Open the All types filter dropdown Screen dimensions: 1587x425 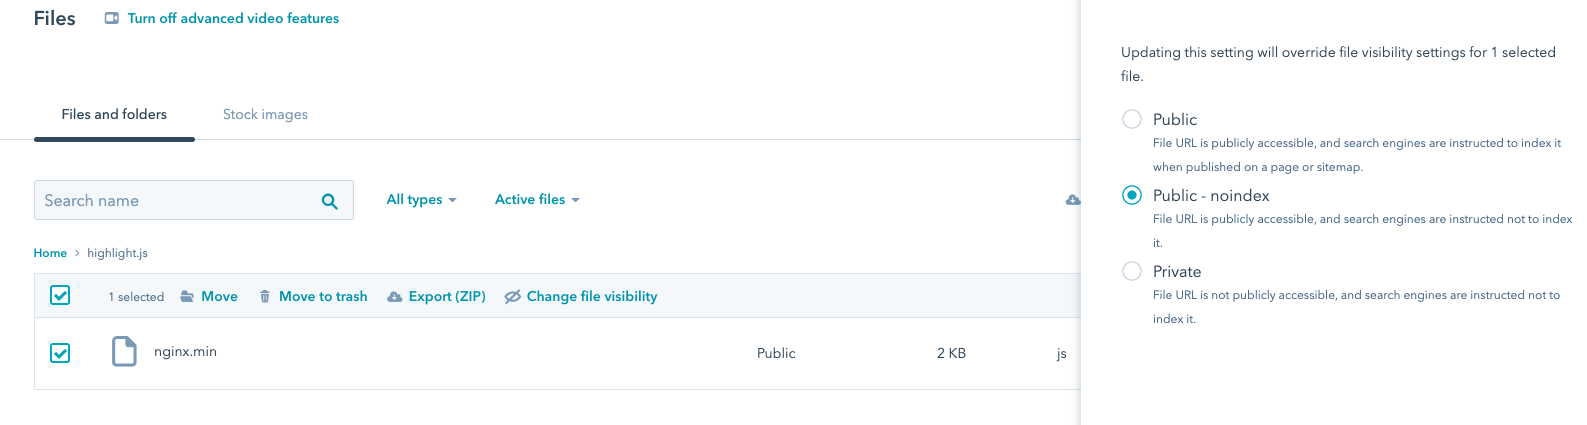tap(421, 200)
